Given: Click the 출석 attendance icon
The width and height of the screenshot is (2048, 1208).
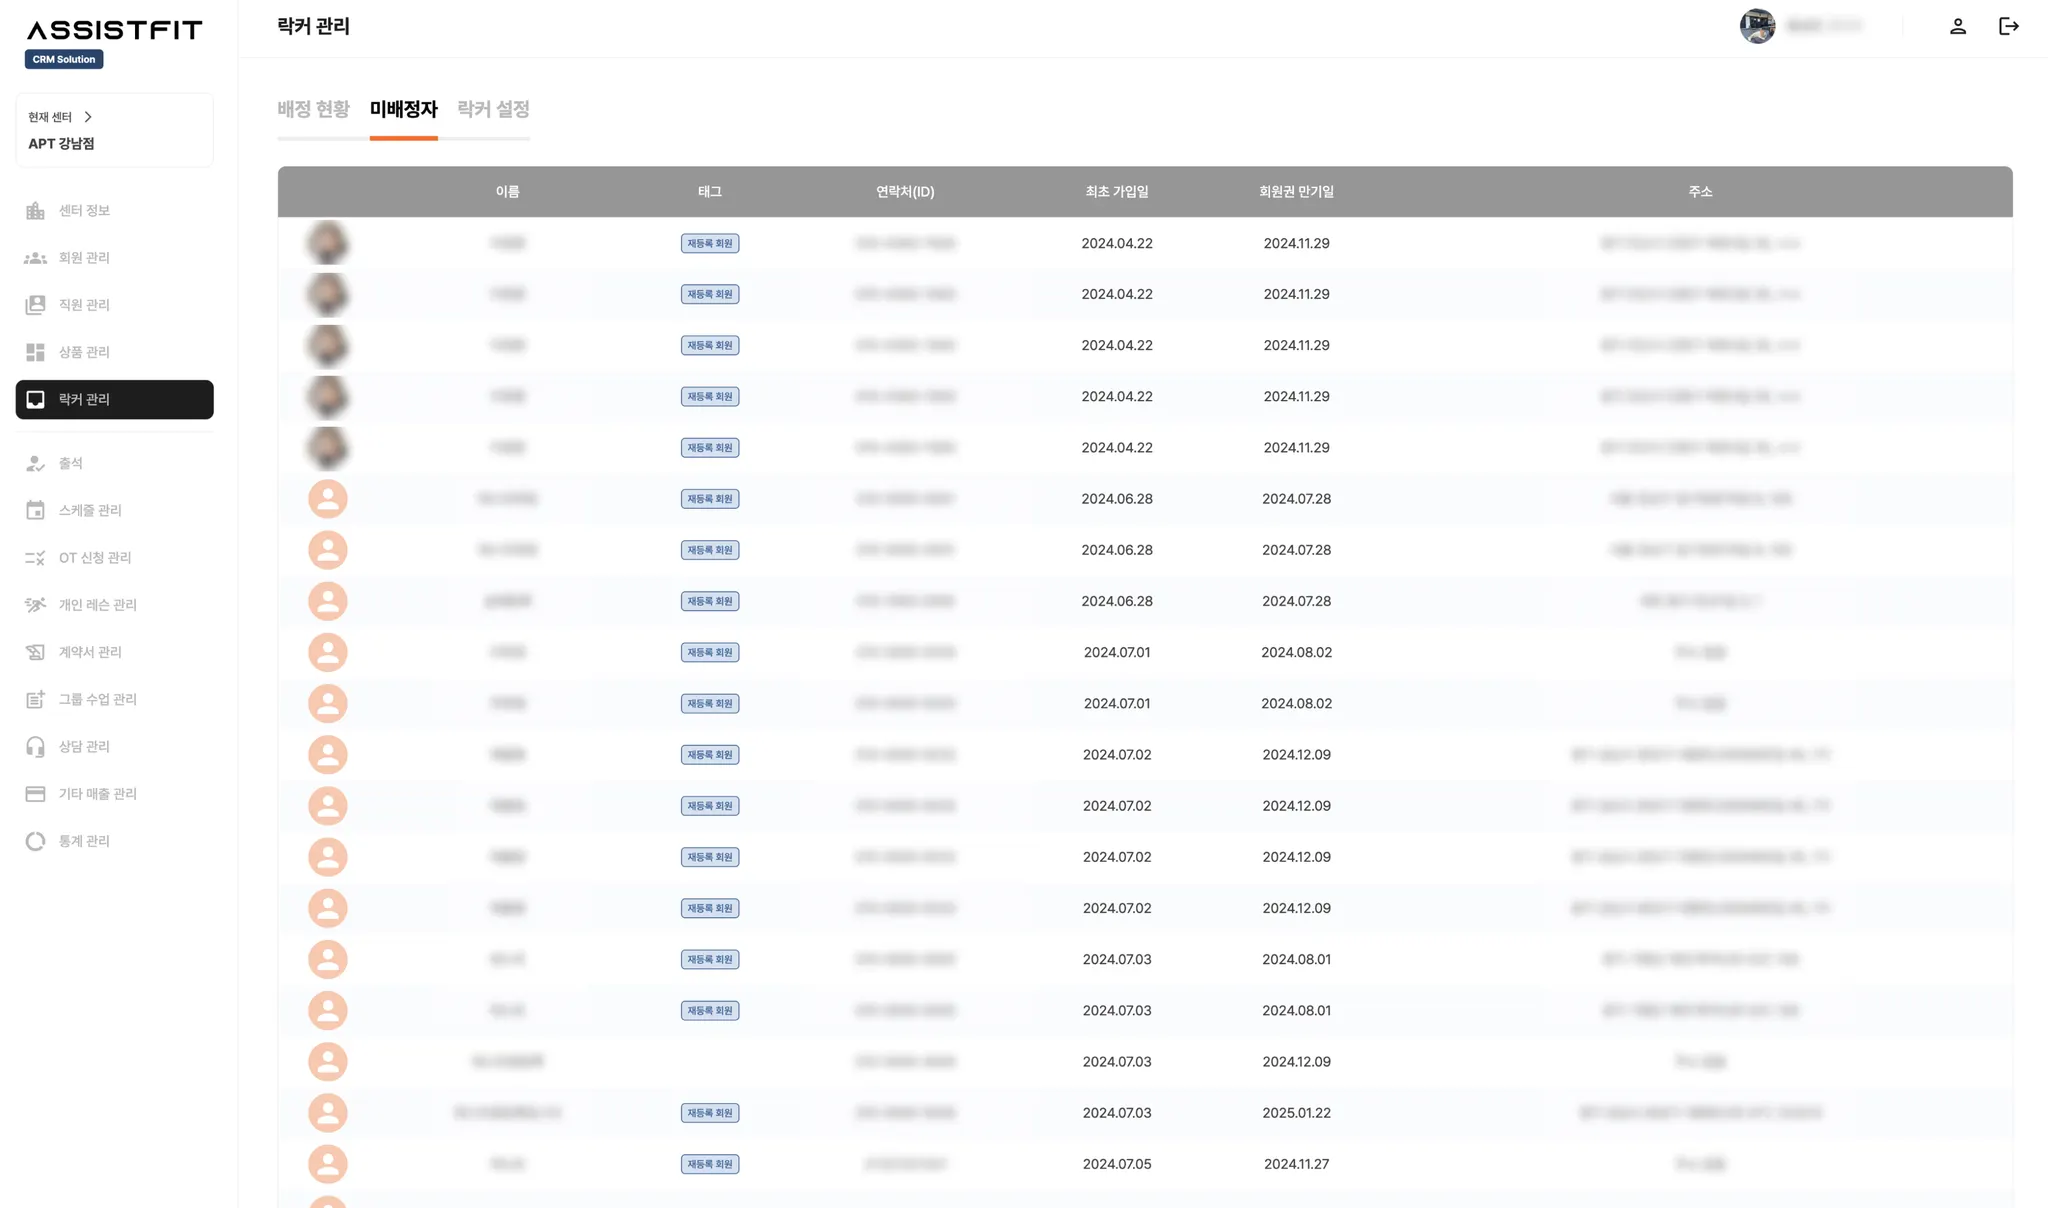Looking at the screenshot, I should click(x=36, y=464).
